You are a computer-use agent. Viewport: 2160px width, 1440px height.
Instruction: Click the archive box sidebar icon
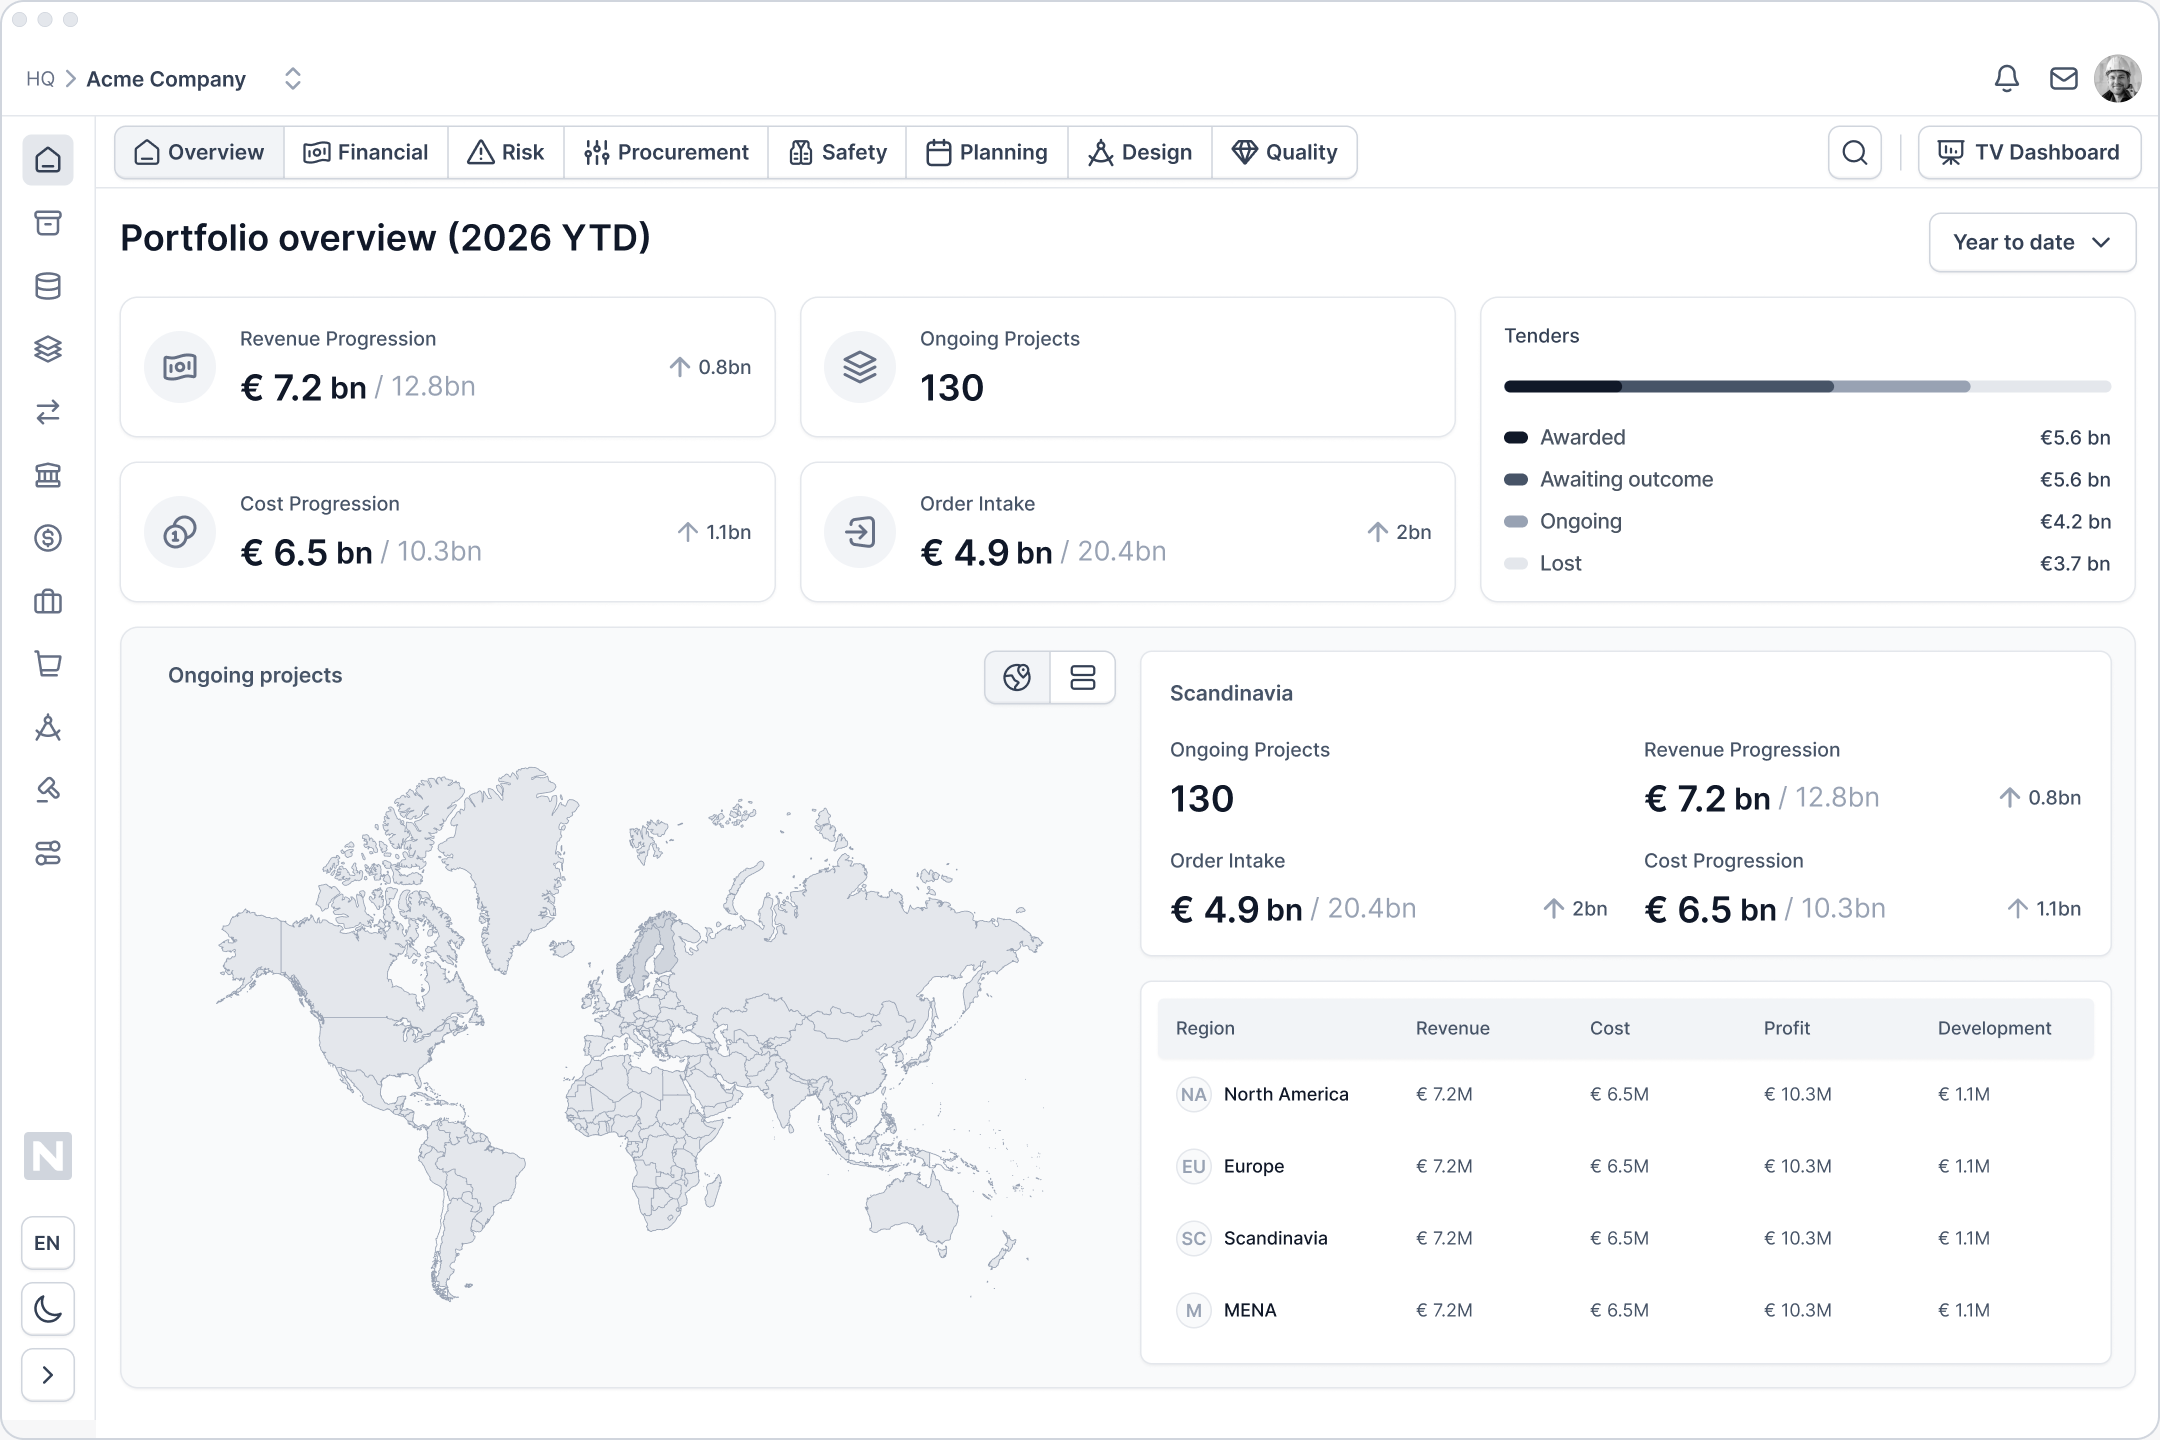click(48, 223)
